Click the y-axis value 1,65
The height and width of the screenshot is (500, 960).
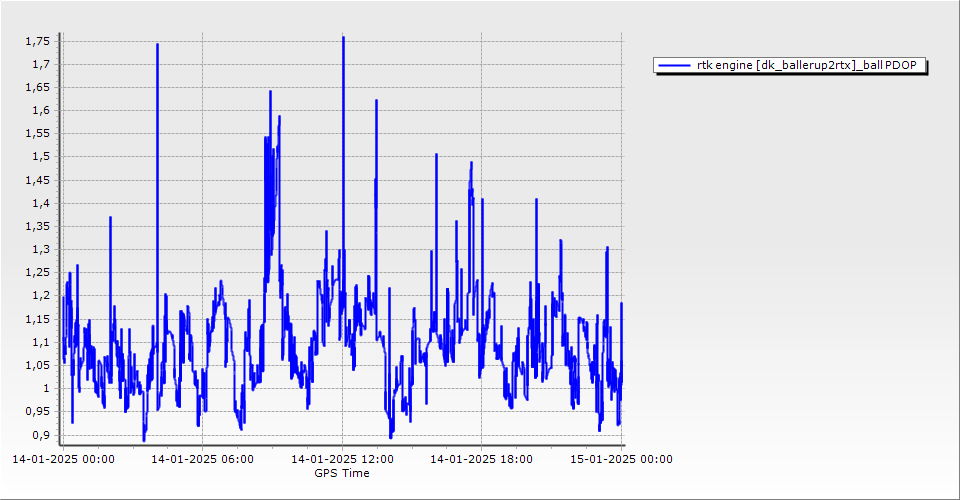pyautogui.click(x=37, y=88)
